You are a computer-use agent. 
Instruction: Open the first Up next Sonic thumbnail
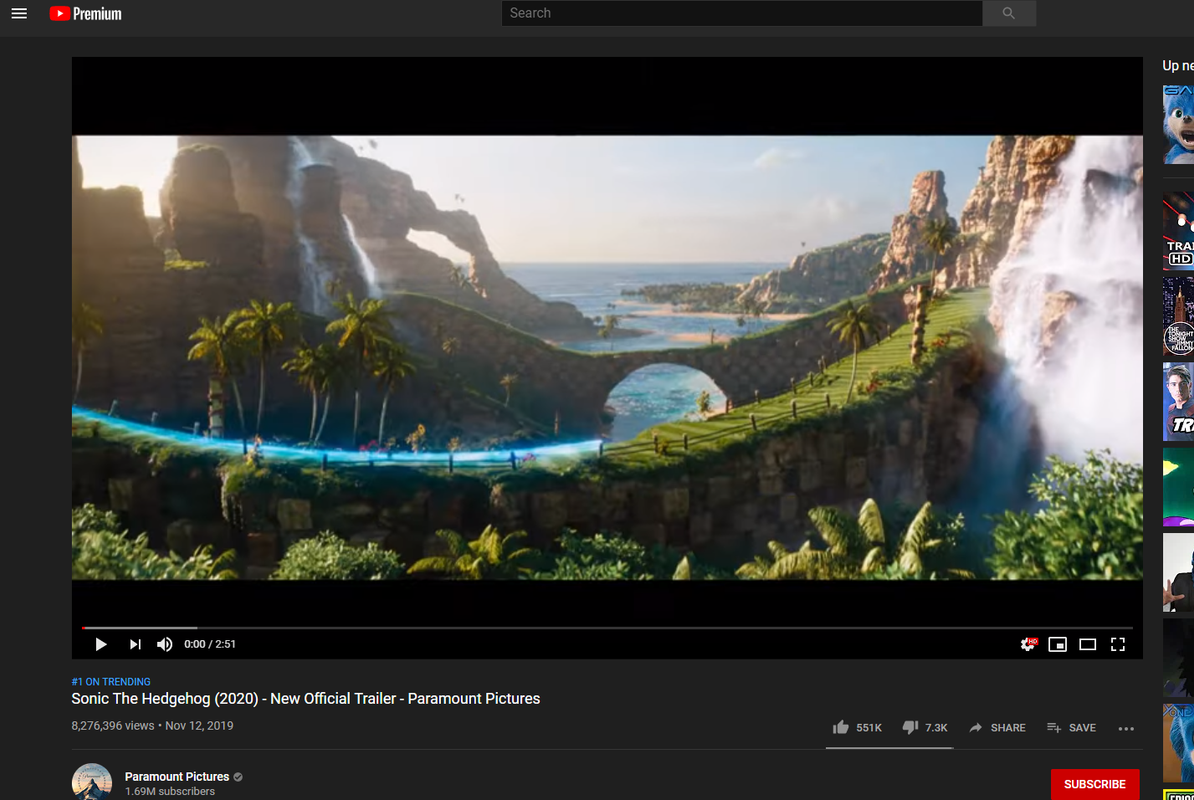(x=1179, y=125)
